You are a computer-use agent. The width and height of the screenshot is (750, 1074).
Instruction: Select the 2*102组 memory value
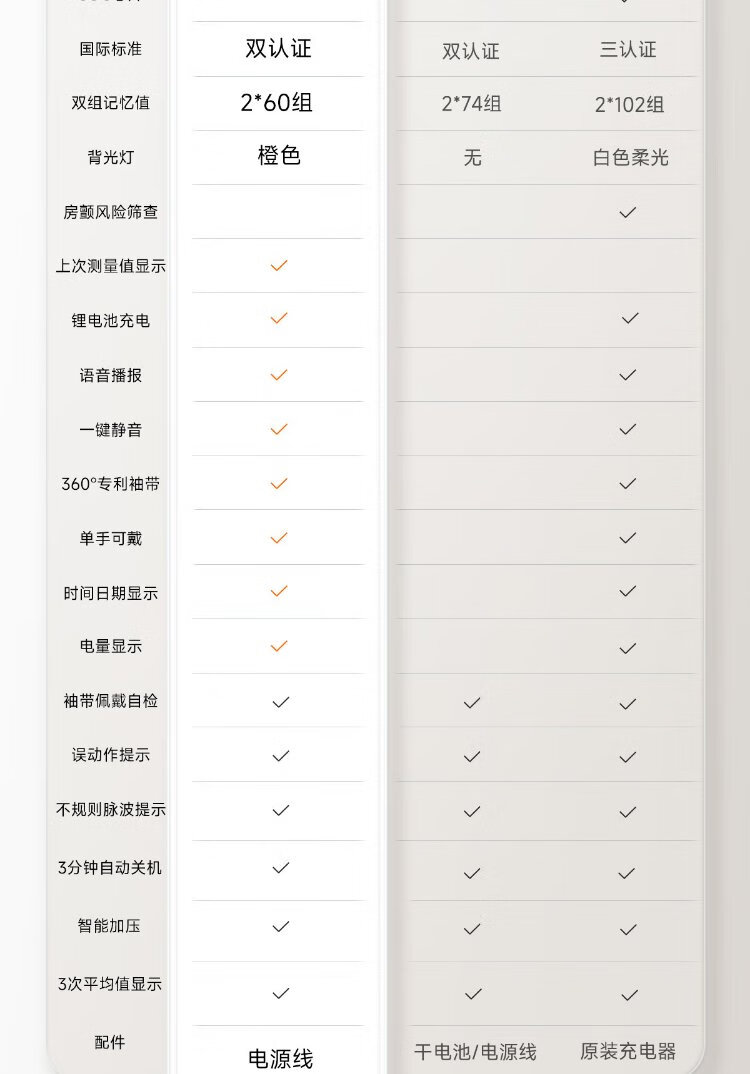point(629,104)
